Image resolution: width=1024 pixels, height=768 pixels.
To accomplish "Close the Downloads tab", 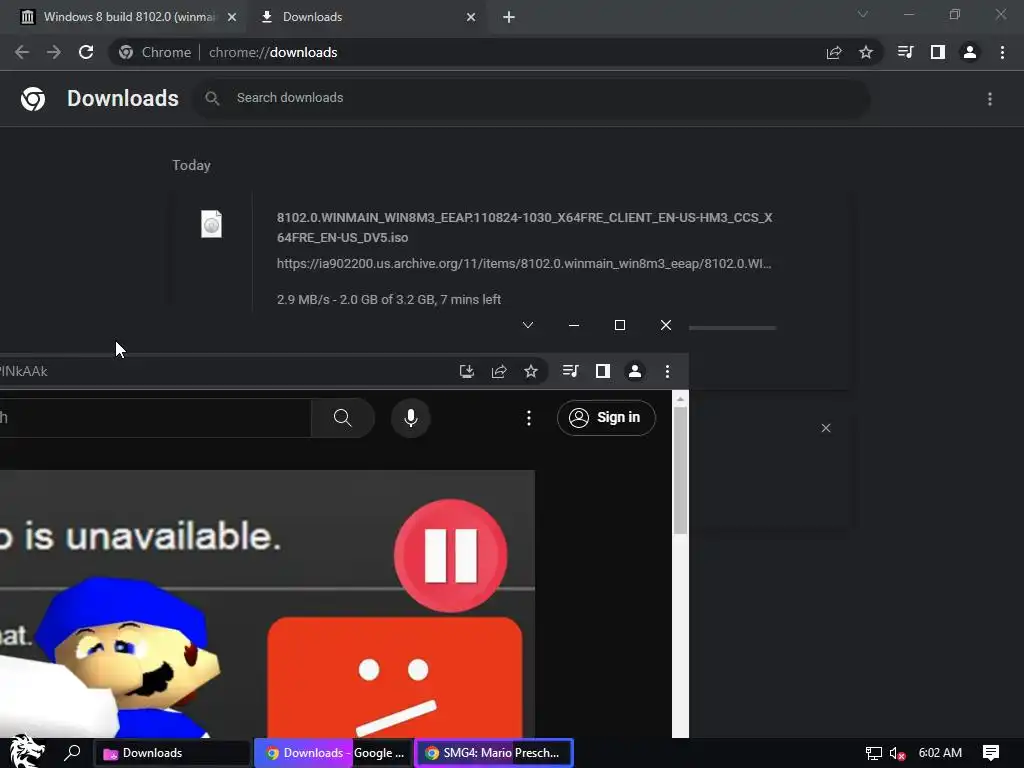I will [x=471, y=17].
